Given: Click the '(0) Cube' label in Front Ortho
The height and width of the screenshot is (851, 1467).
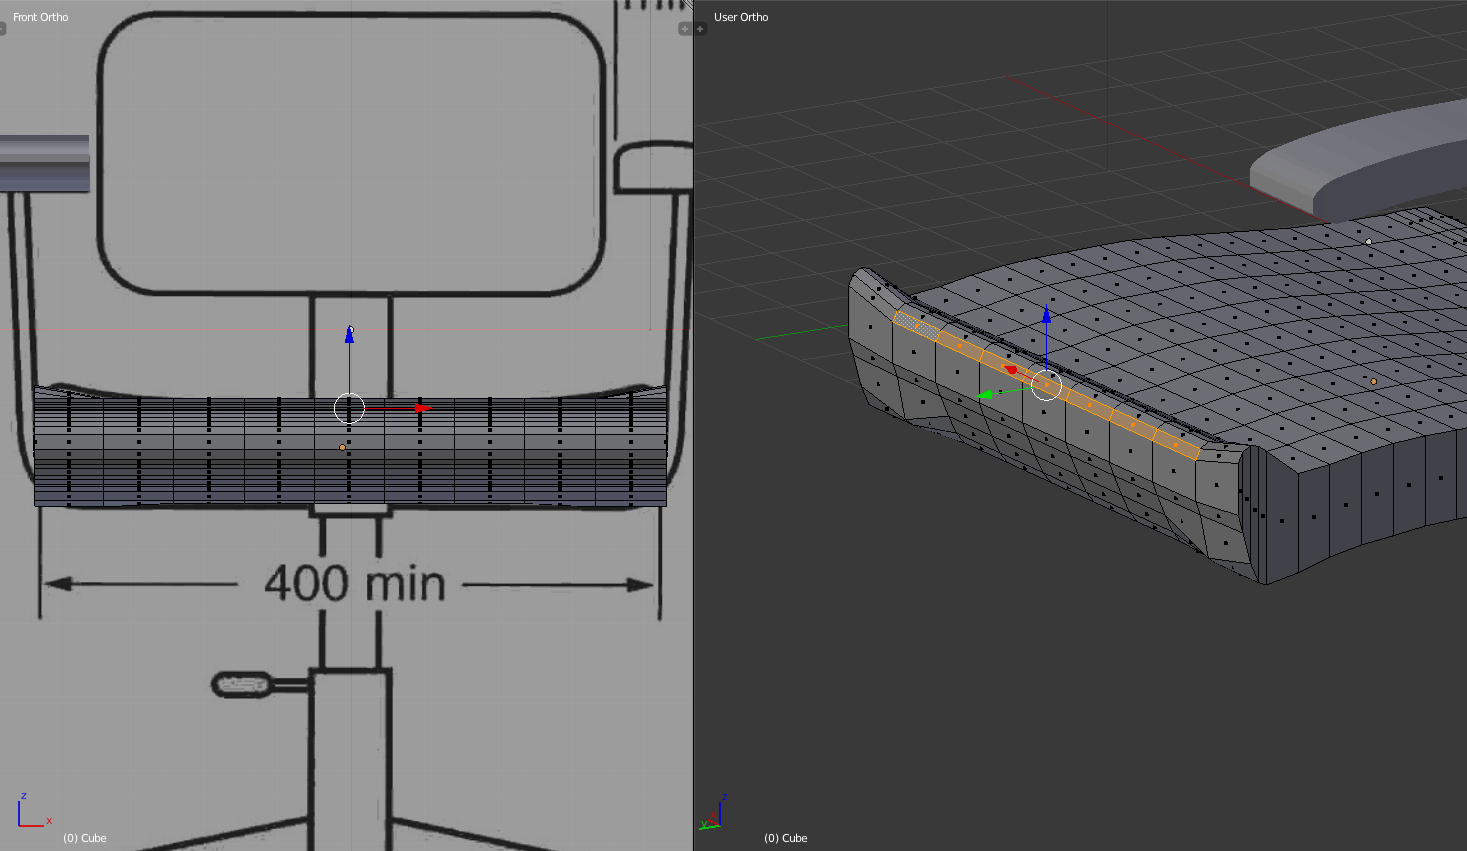Looking at the screenshot, I should tap(85, 838).
